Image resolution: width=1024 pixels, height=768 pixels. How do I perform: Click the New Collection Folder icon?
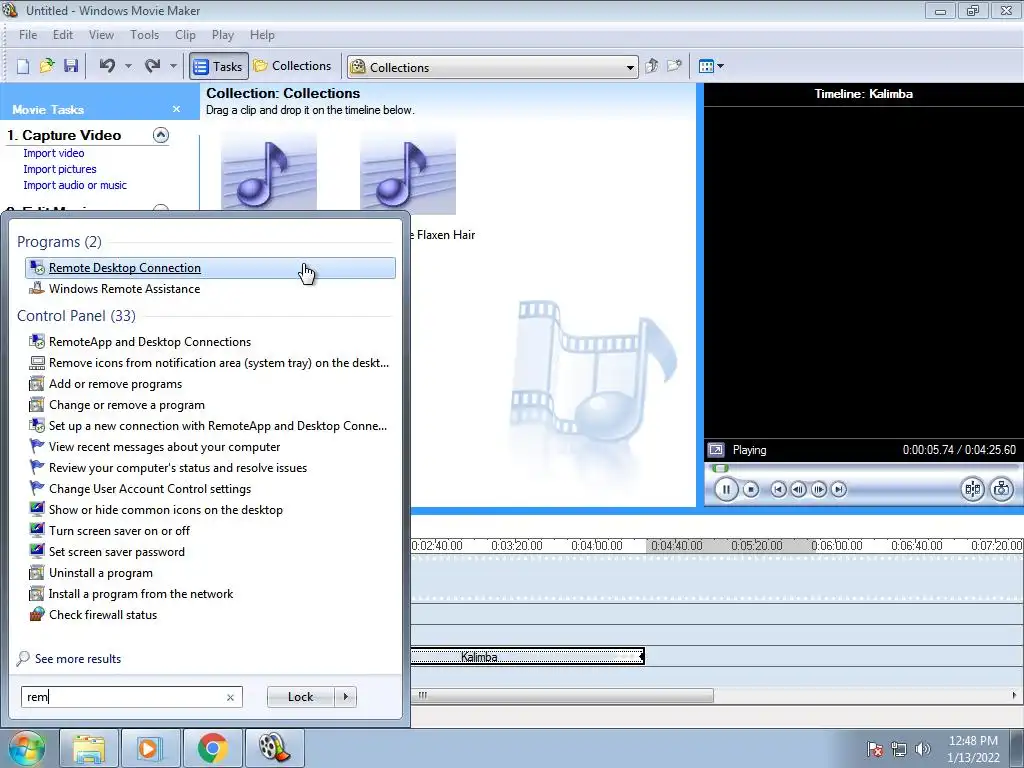click(x=674, y=66)
